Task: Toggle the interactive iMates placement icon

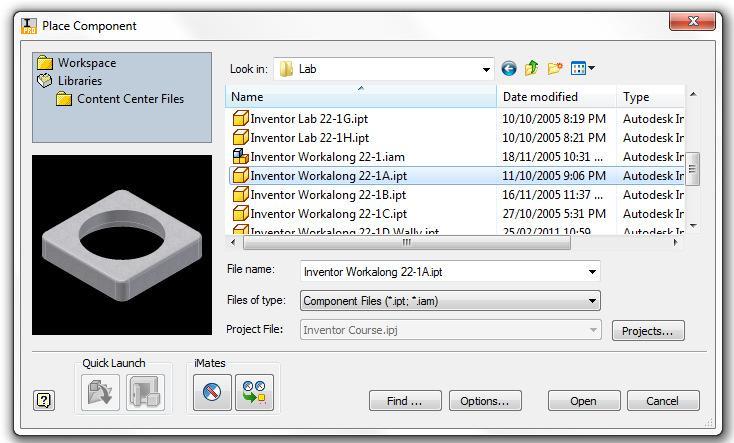Action: pyautogui.click(x=212, y=392)
